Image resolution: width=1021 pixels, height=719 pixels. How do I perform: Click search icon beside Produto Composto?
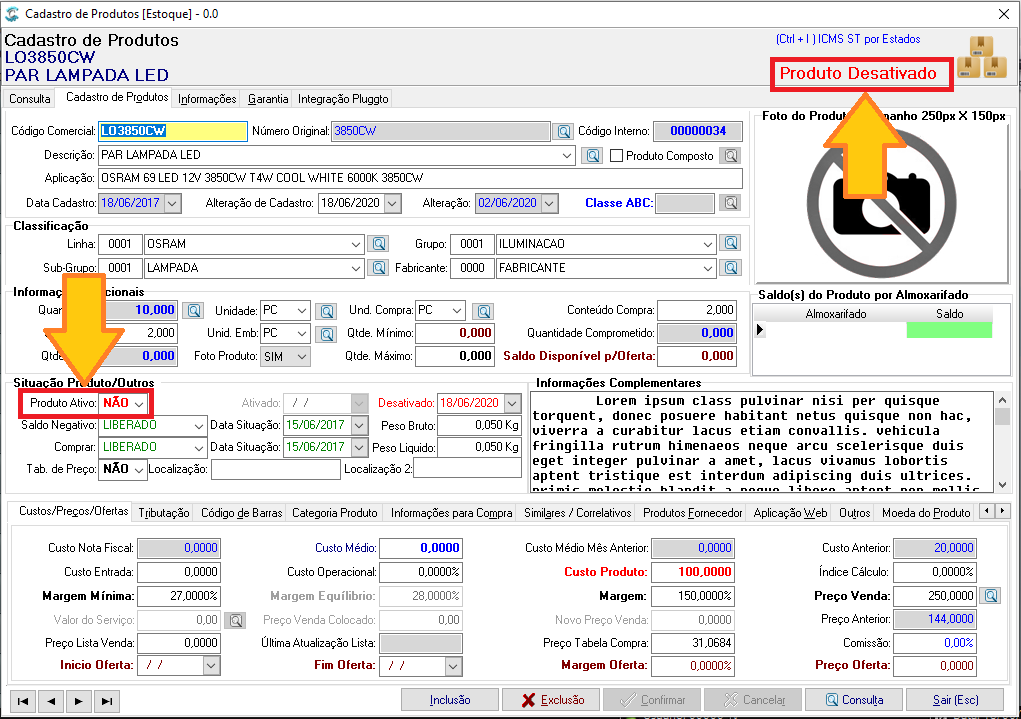tap(731, 156)
